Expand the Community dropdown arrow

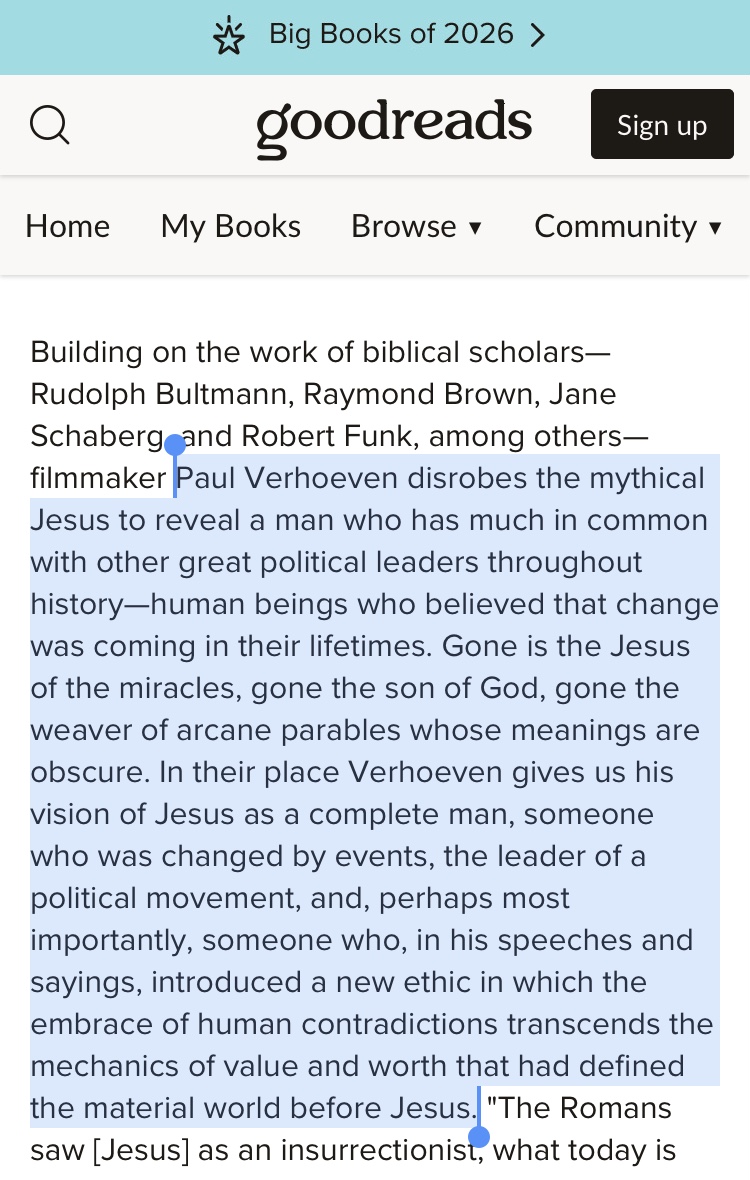click(x=715, y=227)
